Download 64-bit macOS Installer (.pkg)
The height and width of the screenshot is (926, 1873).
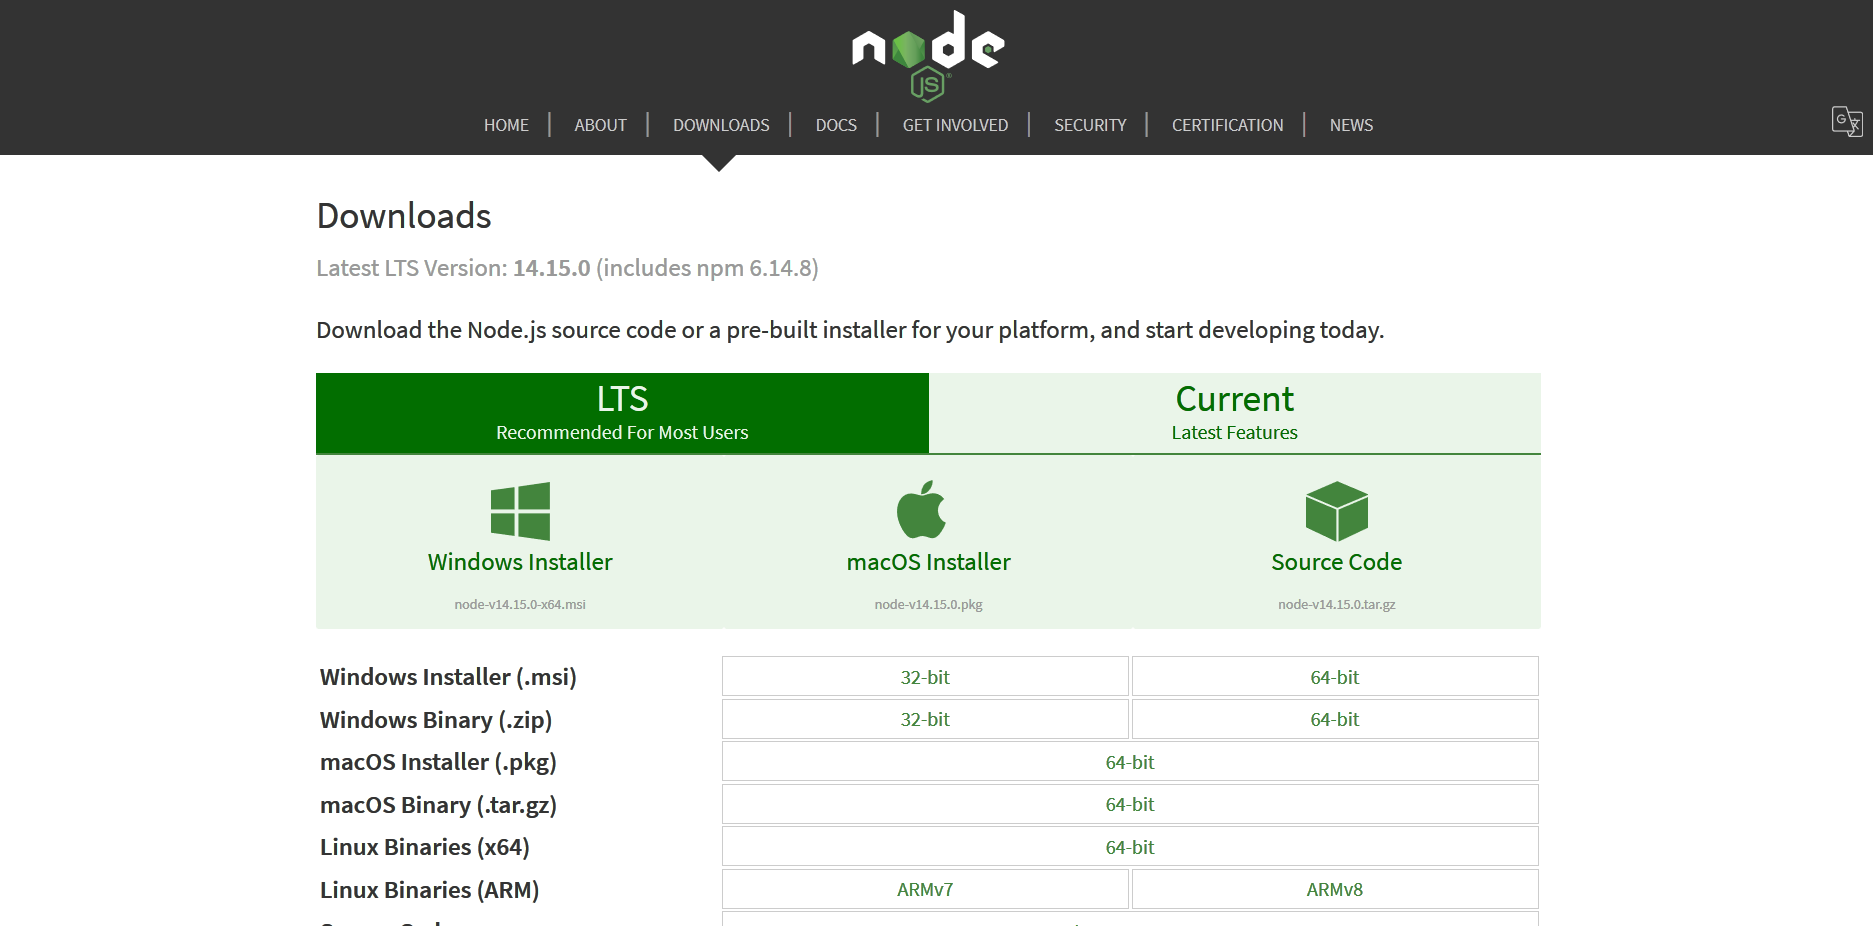[x=1130, y=762]
